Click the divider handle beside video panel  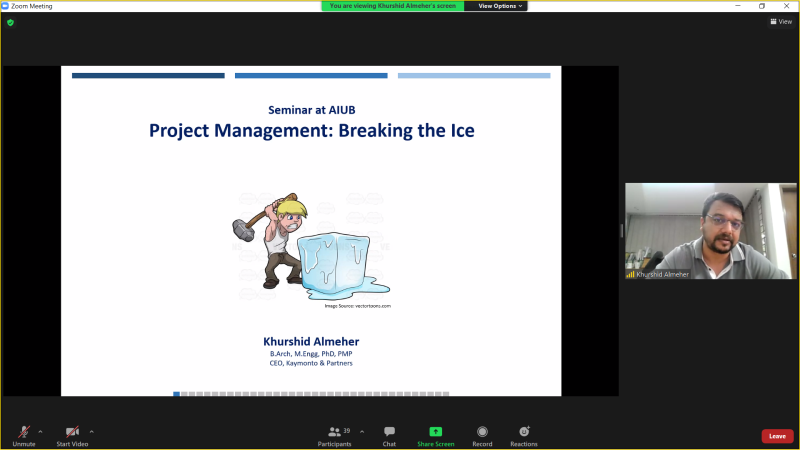622,231
